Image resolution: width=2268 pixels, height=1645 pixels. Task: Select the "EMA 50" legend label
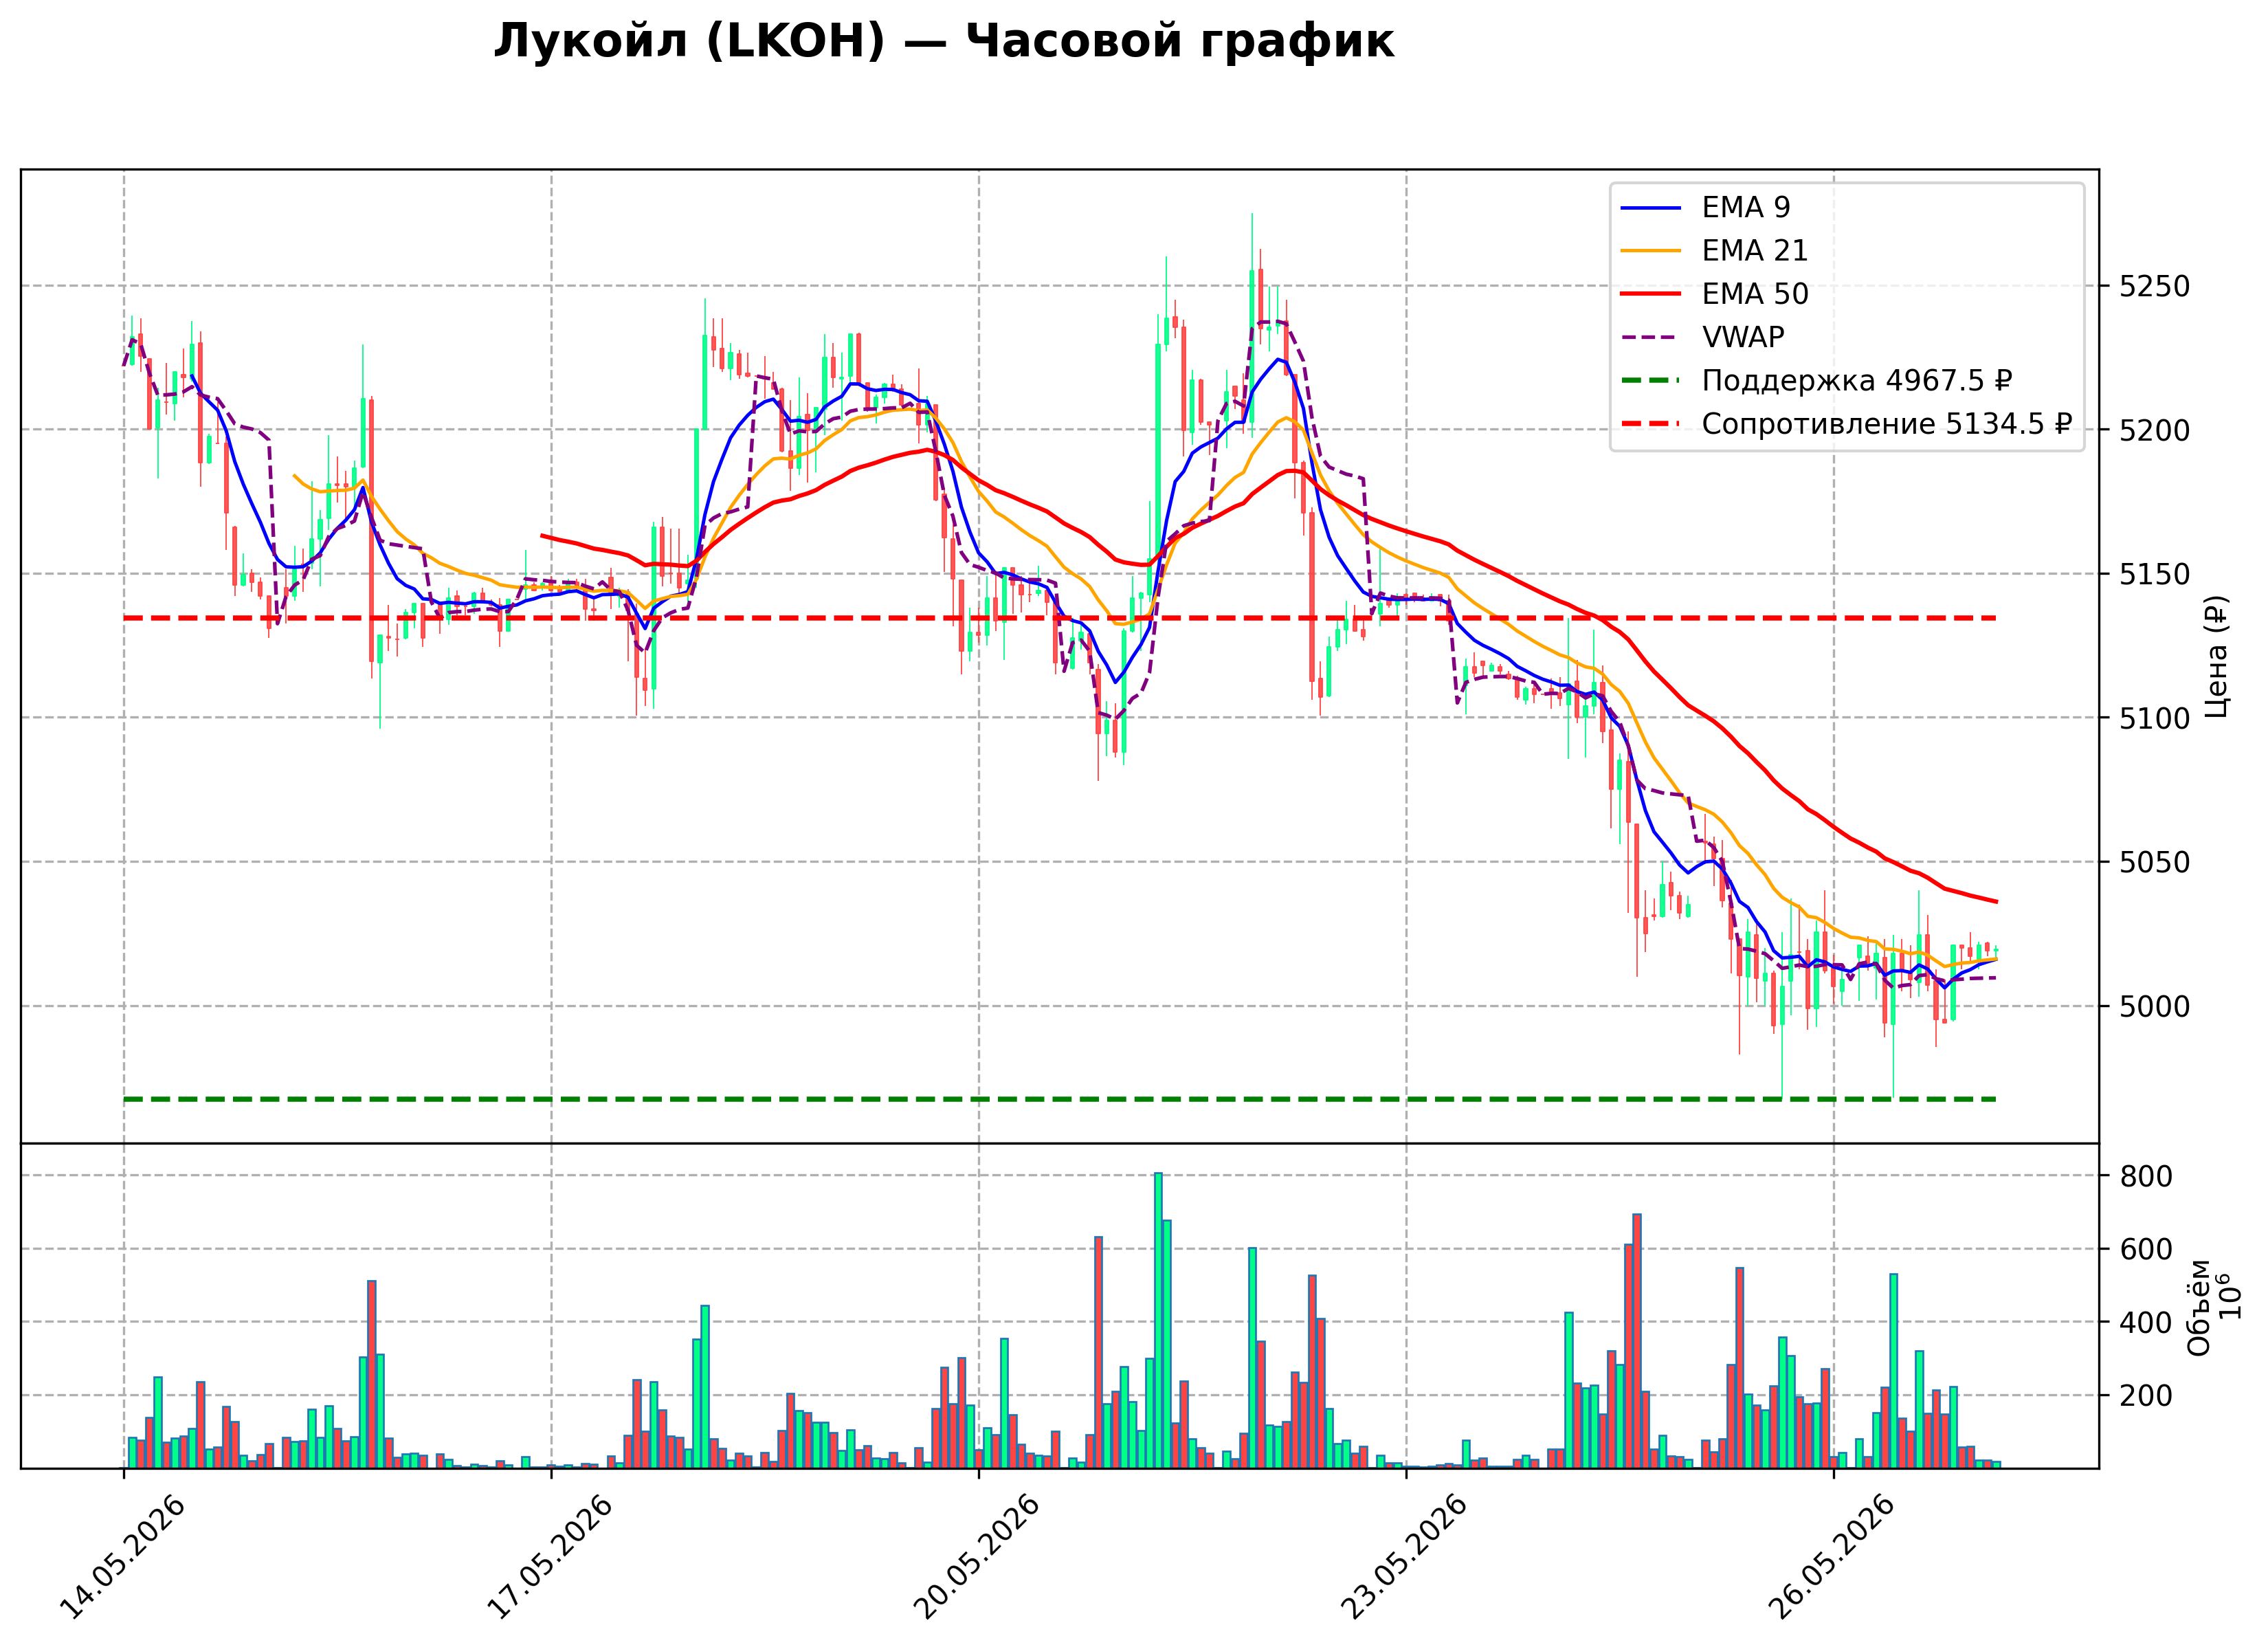(x=1755, y=294)
